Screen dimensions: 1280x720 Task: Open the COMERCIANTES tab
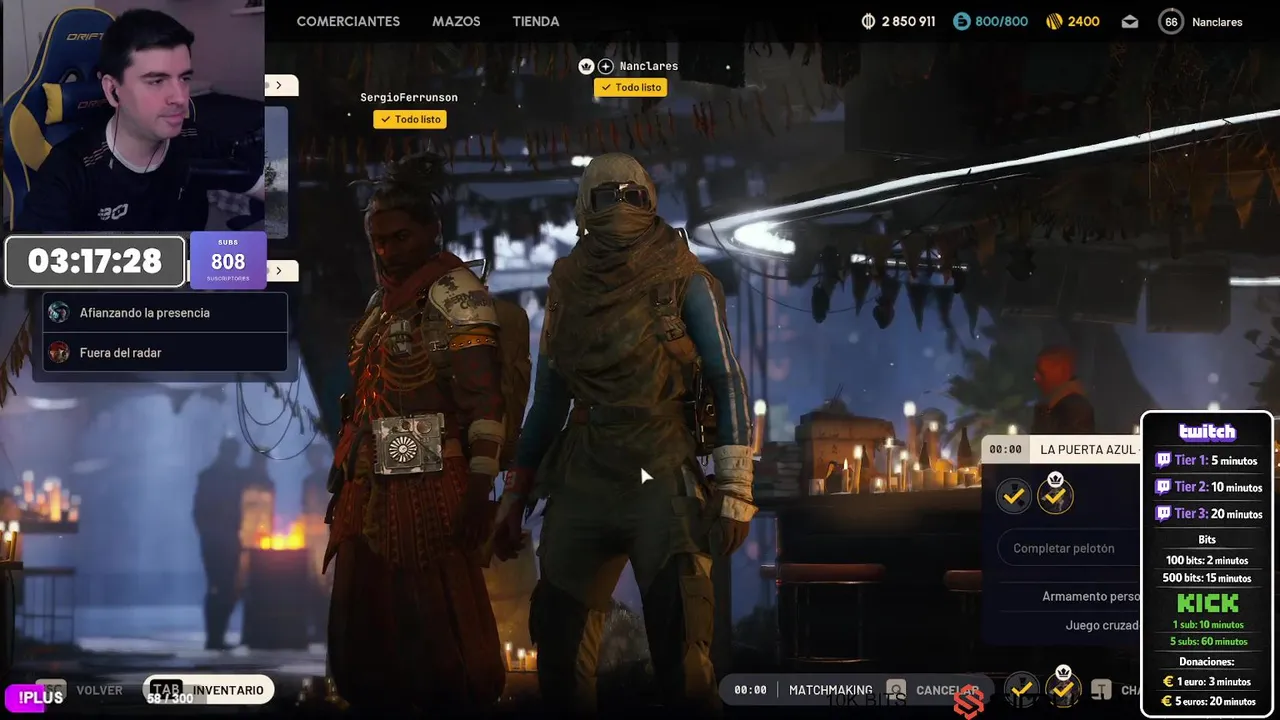point(348,21)
